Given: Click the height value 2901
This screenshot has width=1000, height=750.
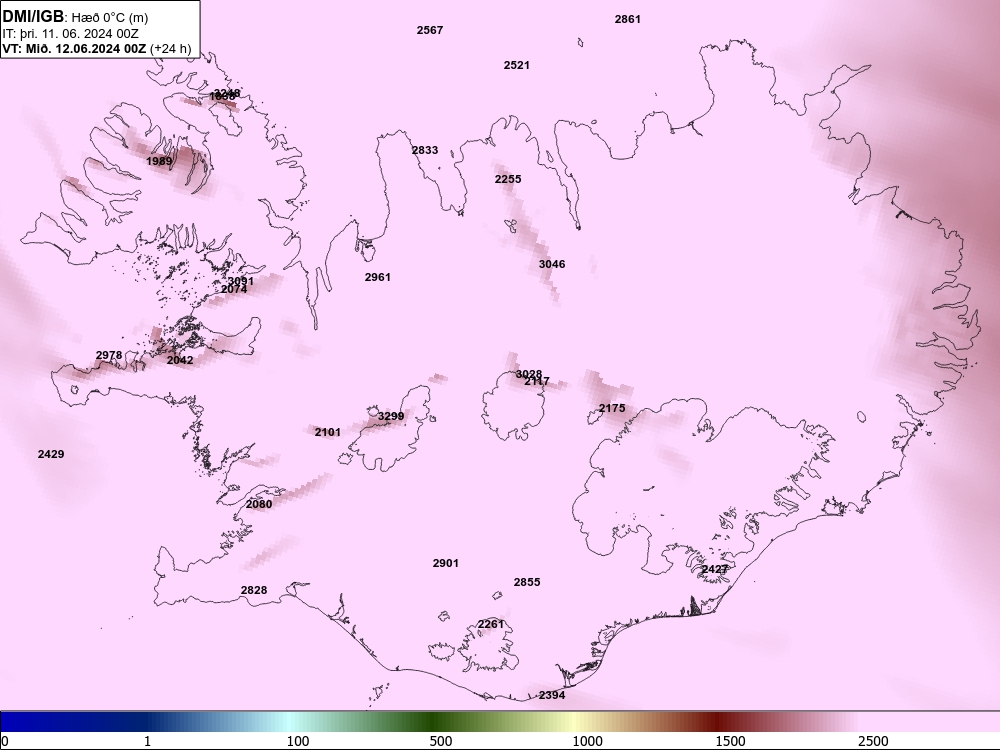Looking at the screenshot, I should coord(446,563).
